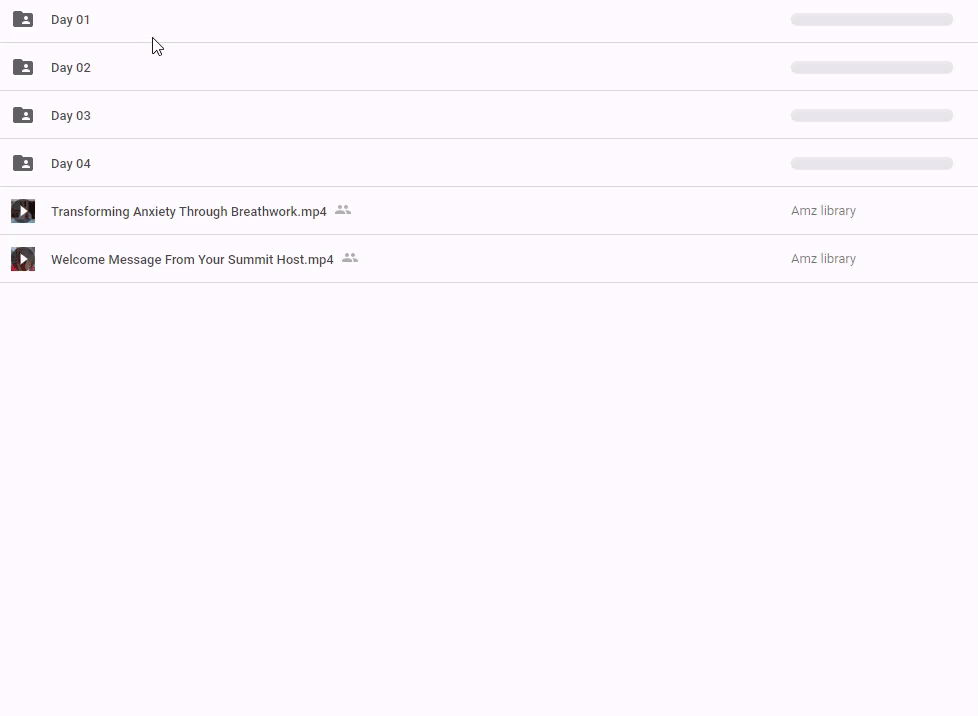This screenshot has width=978, height=716.
Task: Click the loading placeholder in Day 01 row
Action: [871, 20]
